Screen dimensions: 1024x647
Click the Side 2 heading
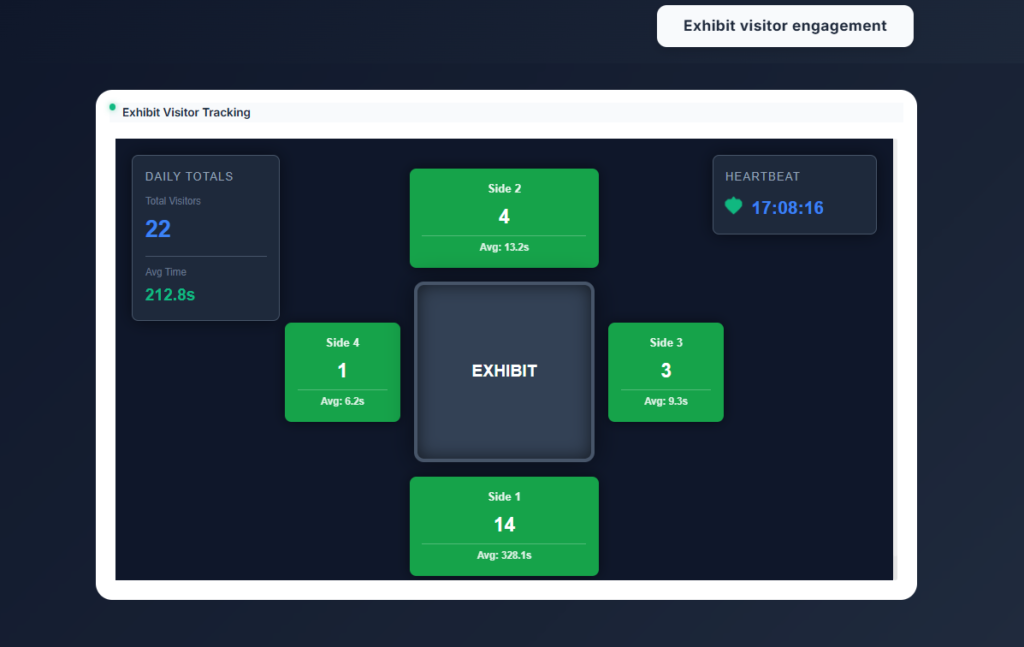click(504, 189)
